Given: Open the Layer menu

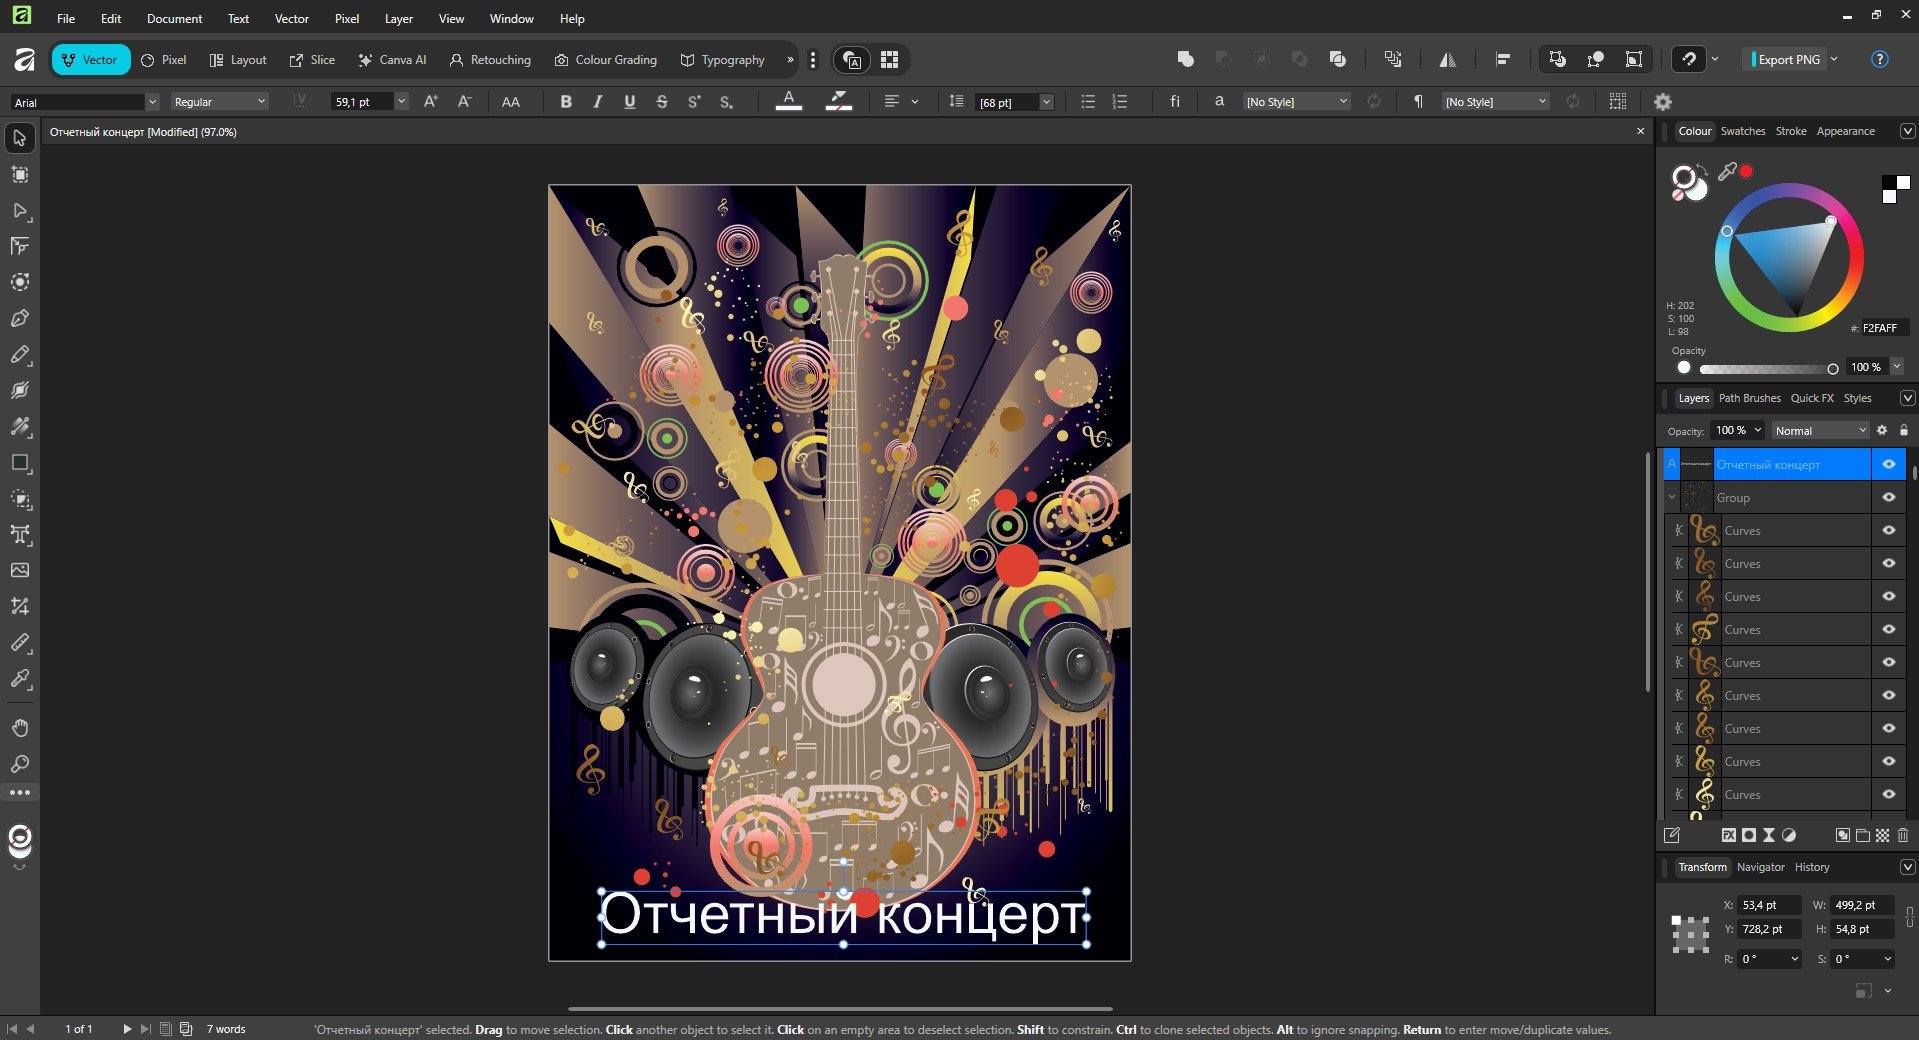Looking at the screenshot, I should click(398, 18).
